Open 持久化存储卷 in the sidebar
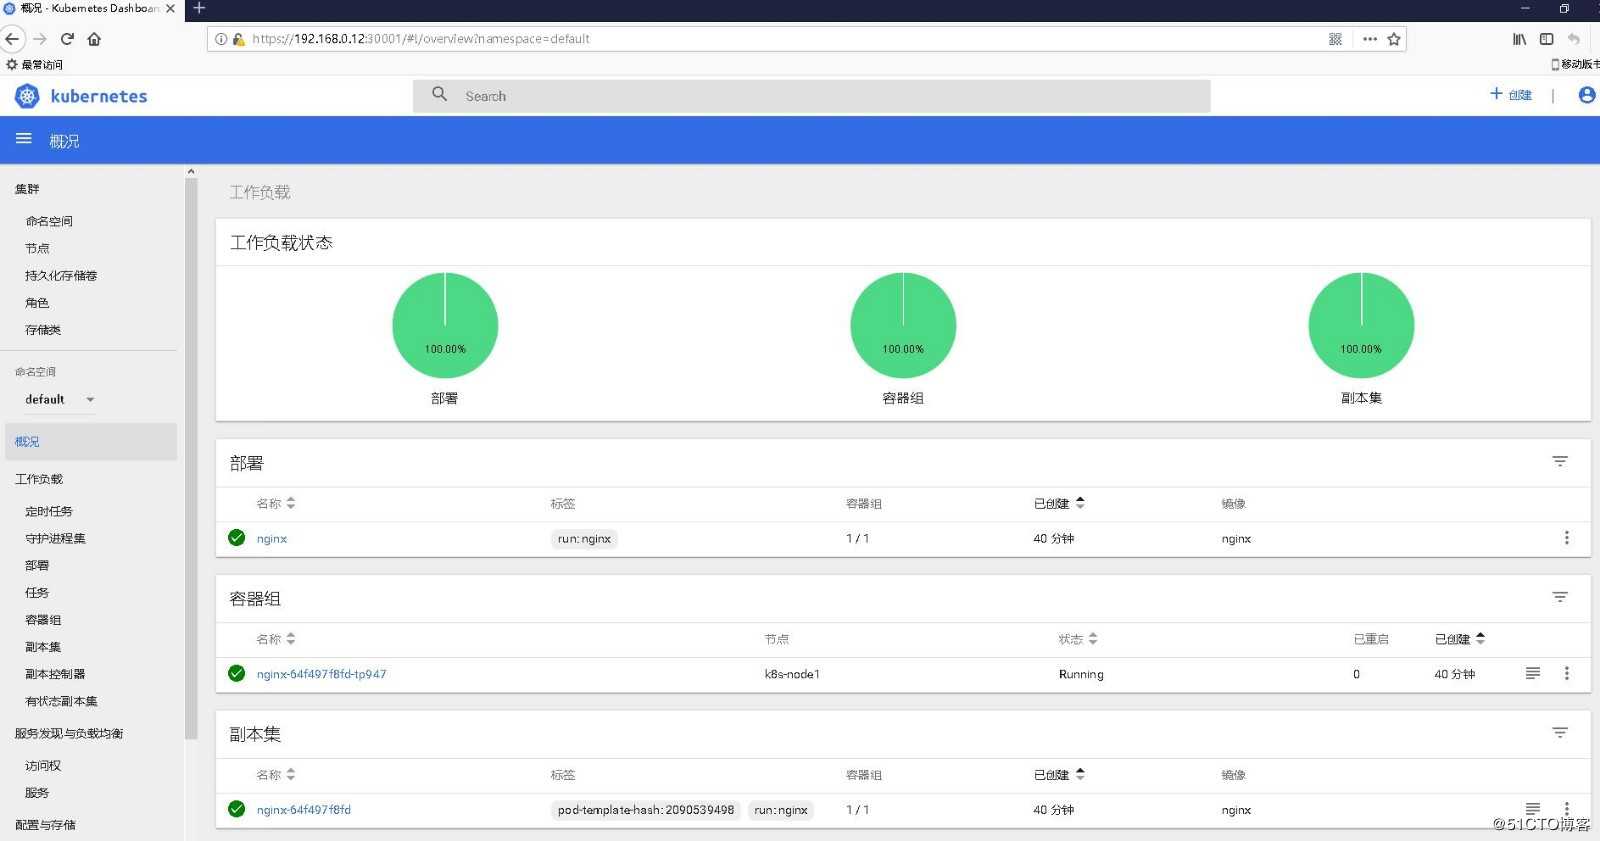Screen dimensions: 1600x841 pyautogui.click(x=61, y=275)
